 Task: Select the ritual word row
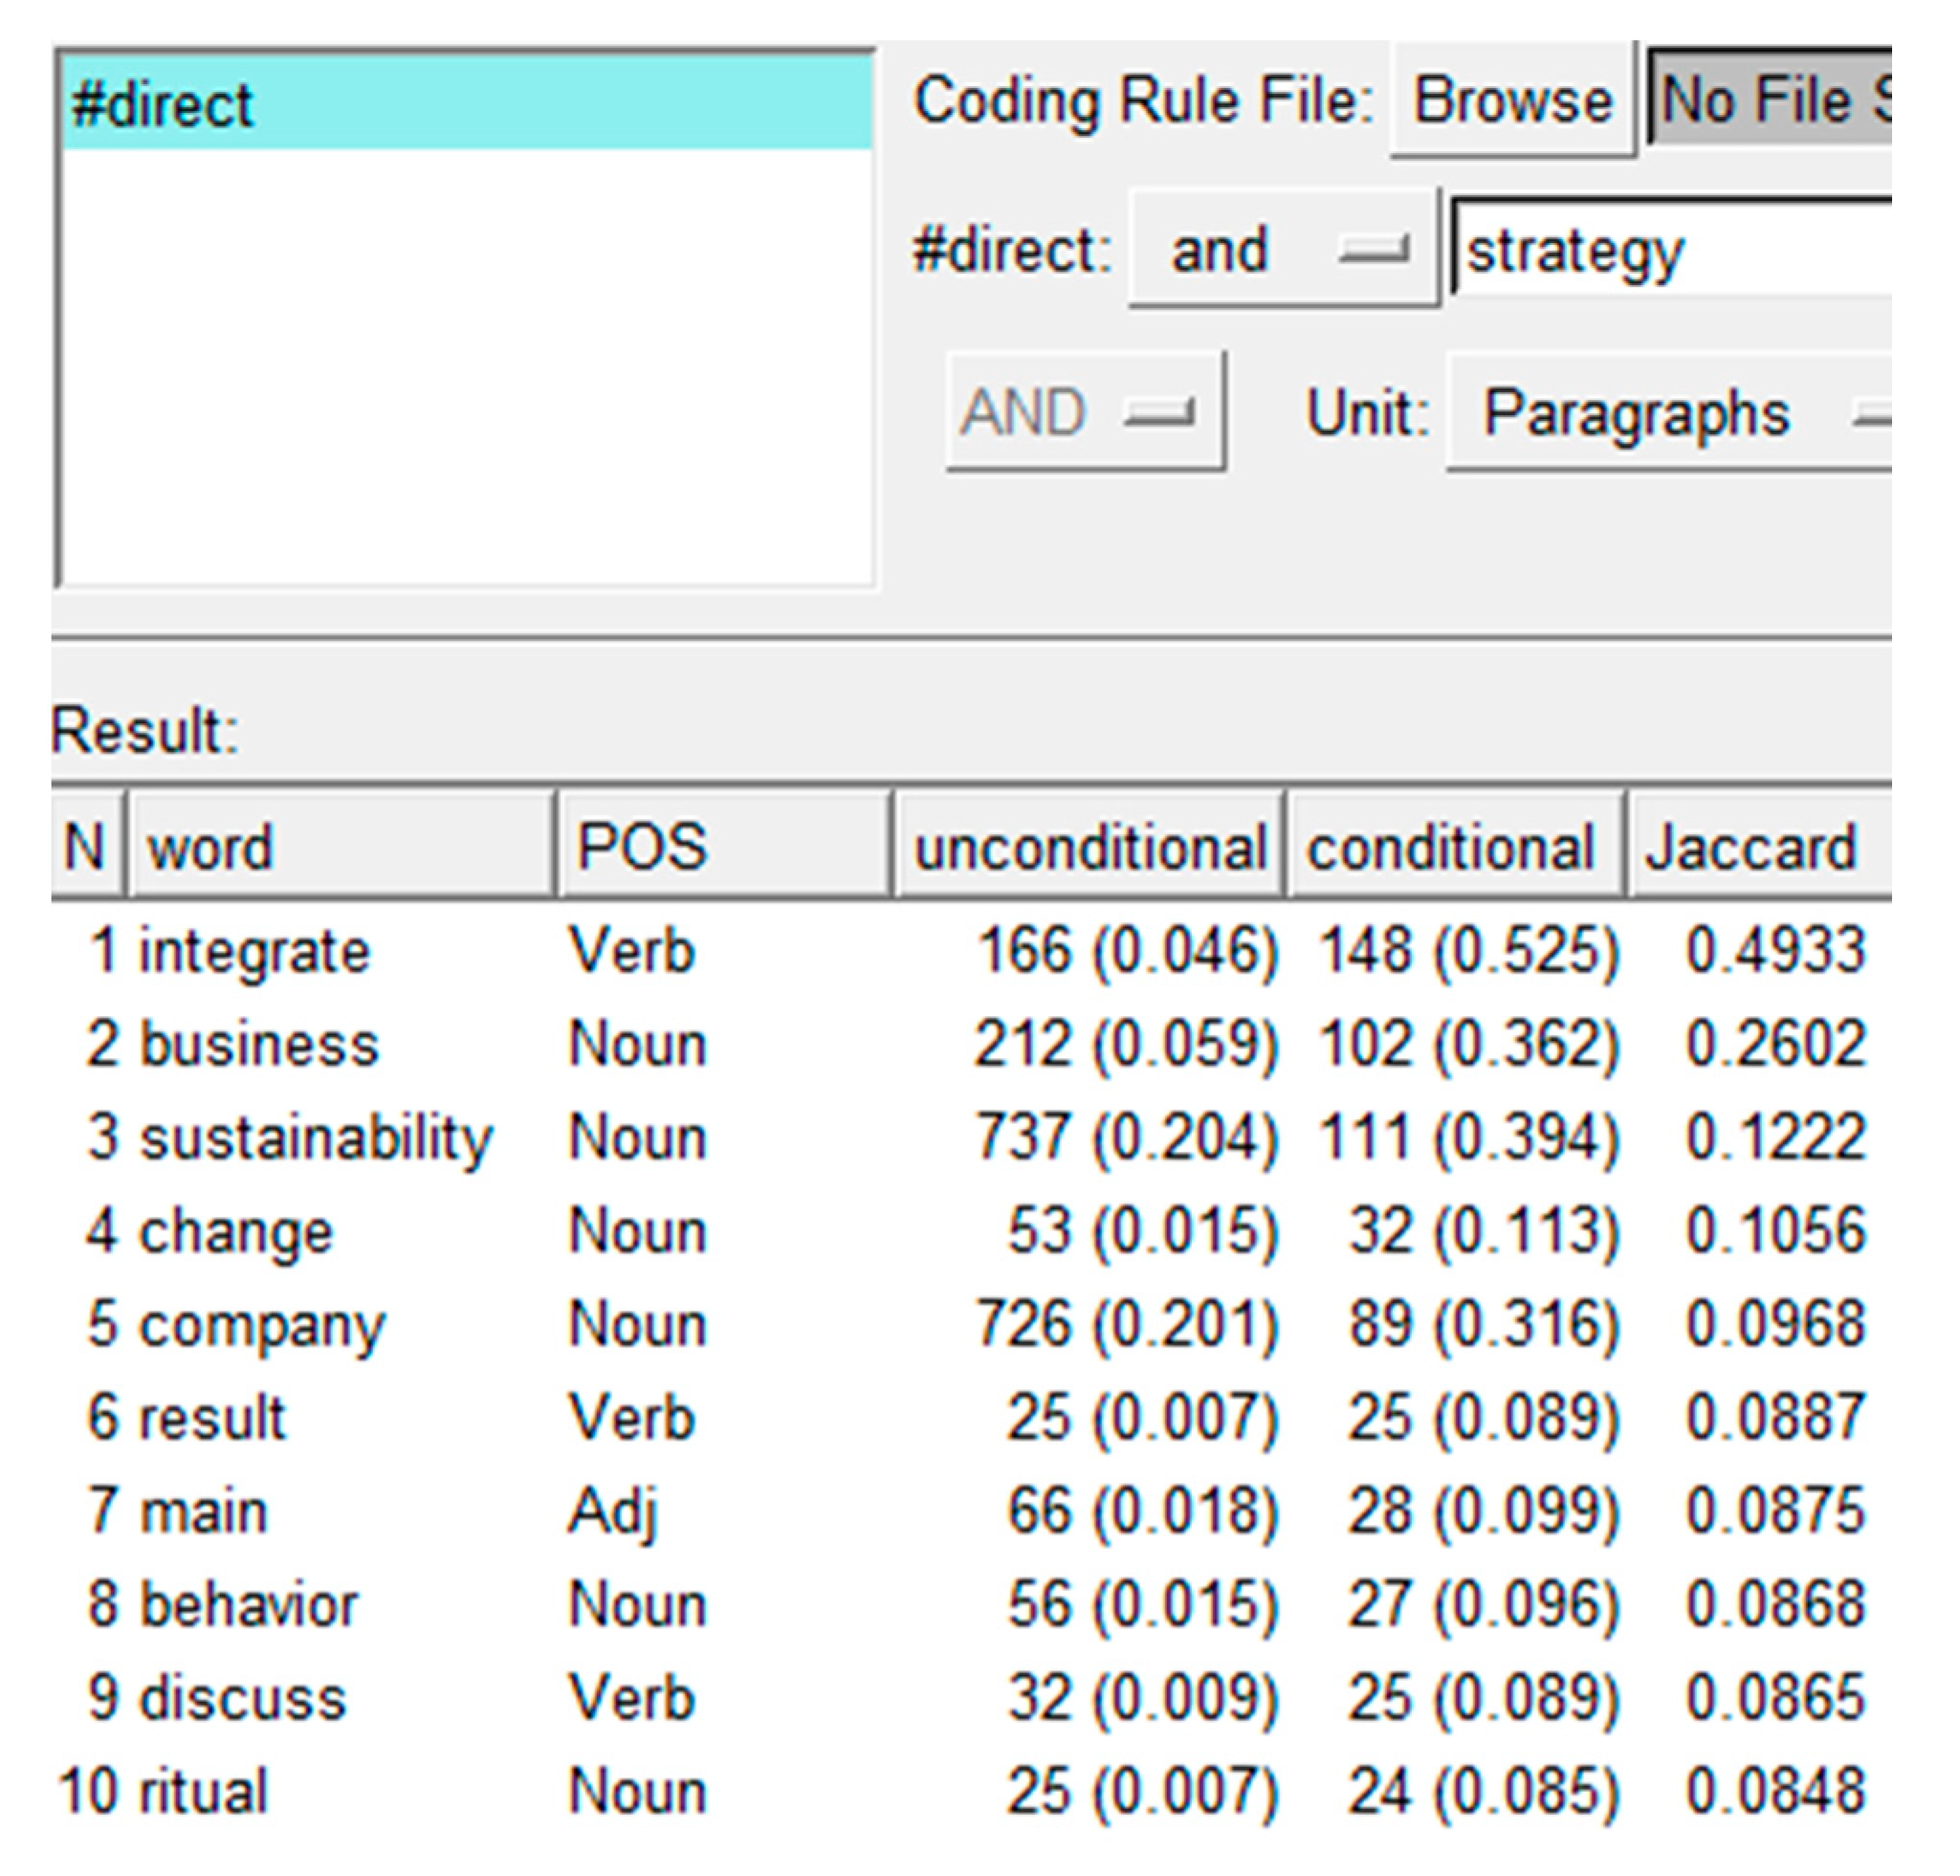204,1791
